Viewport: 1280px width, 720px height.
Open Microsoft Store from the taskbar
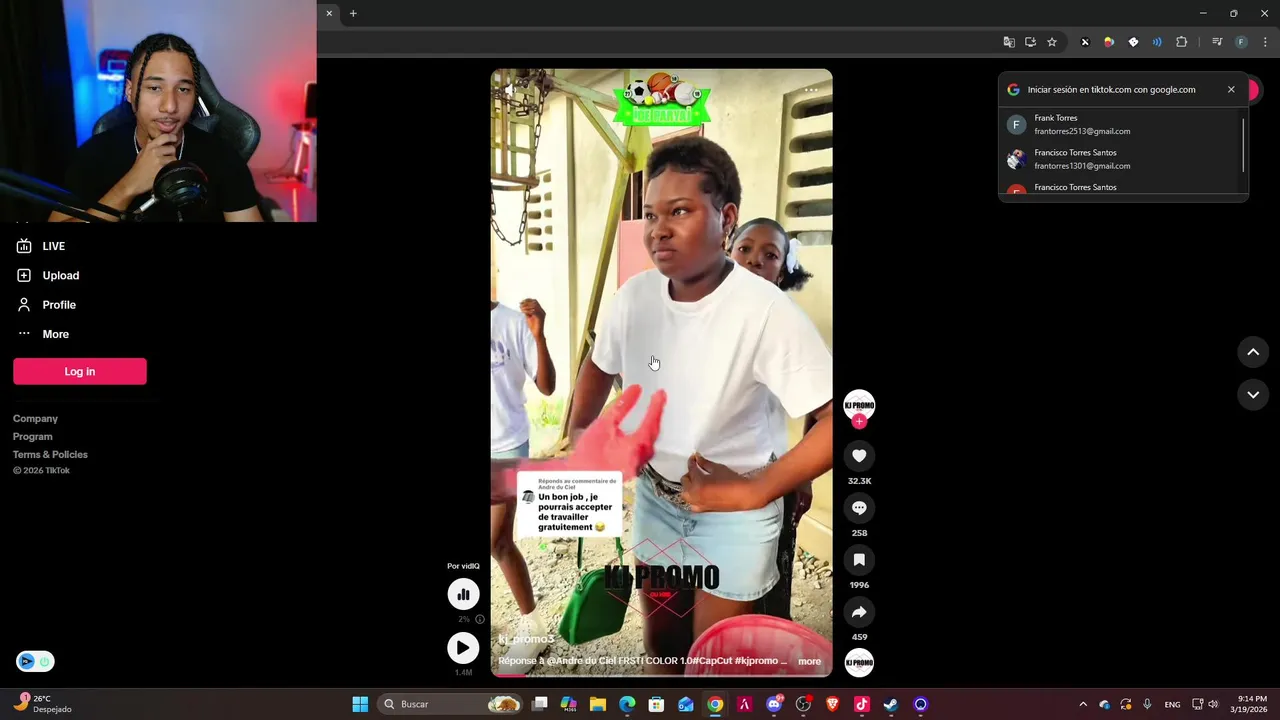click(x=656, y=704)
